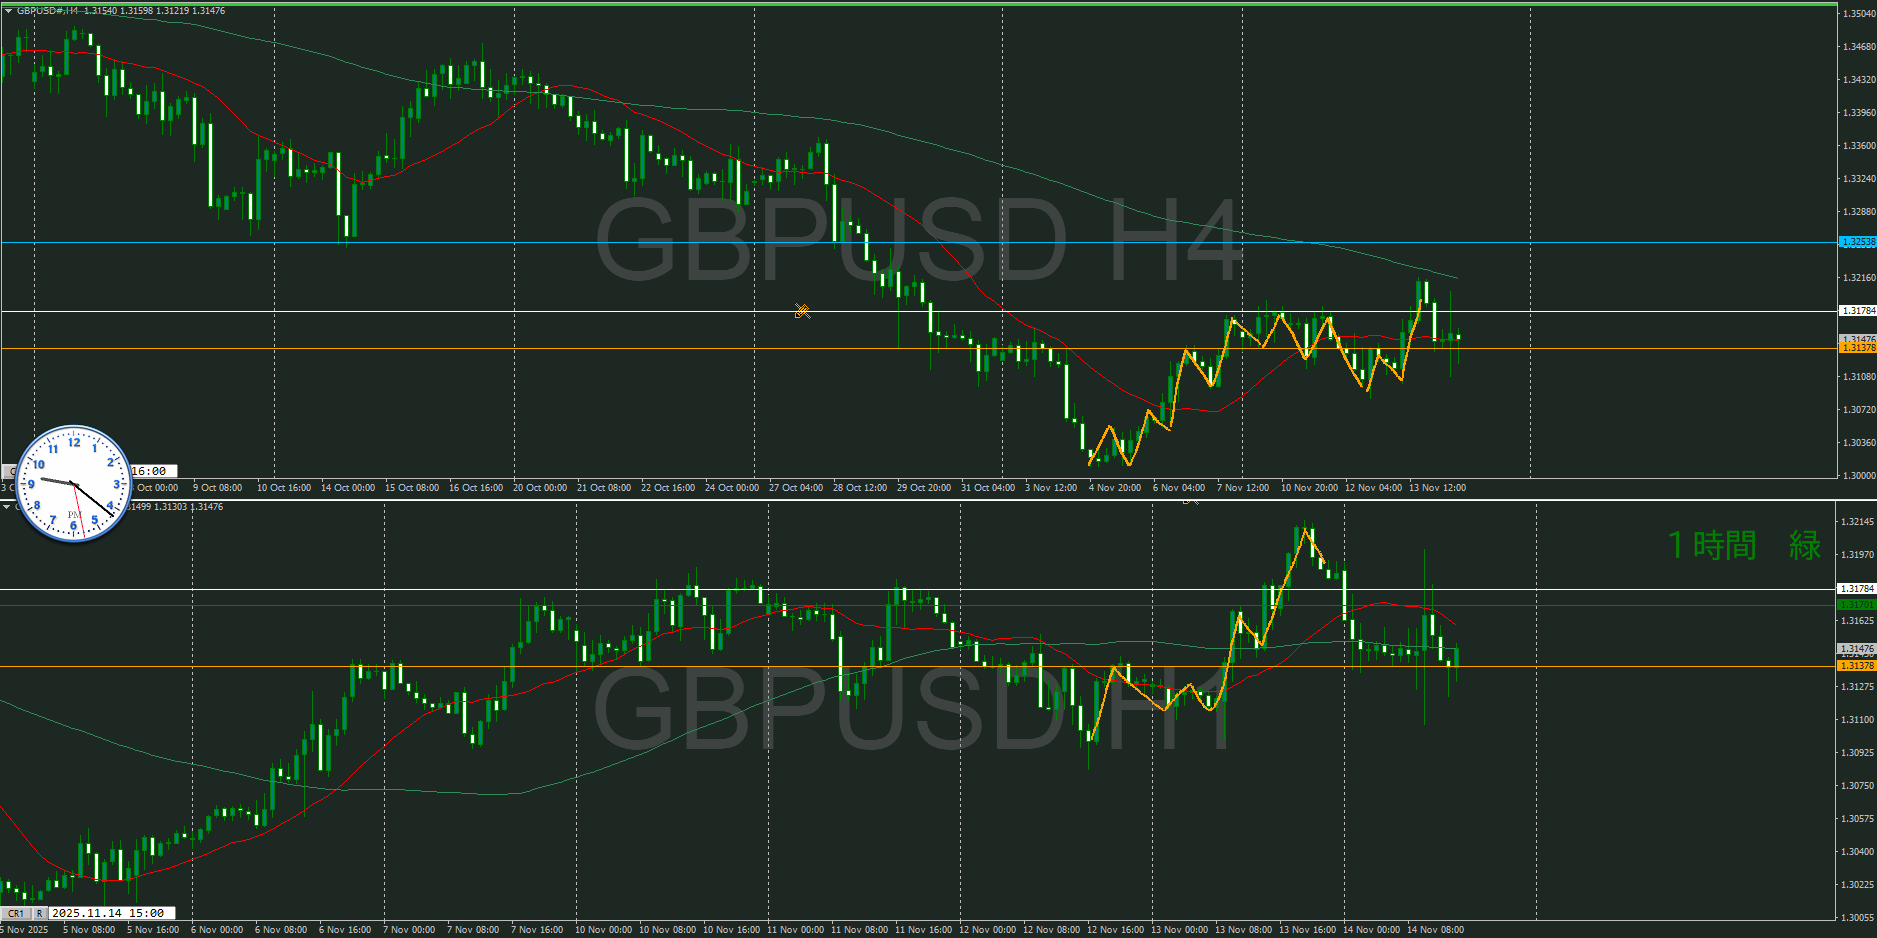Click the green 1.31701 price tag on H1 chart

coord(1858,605)
